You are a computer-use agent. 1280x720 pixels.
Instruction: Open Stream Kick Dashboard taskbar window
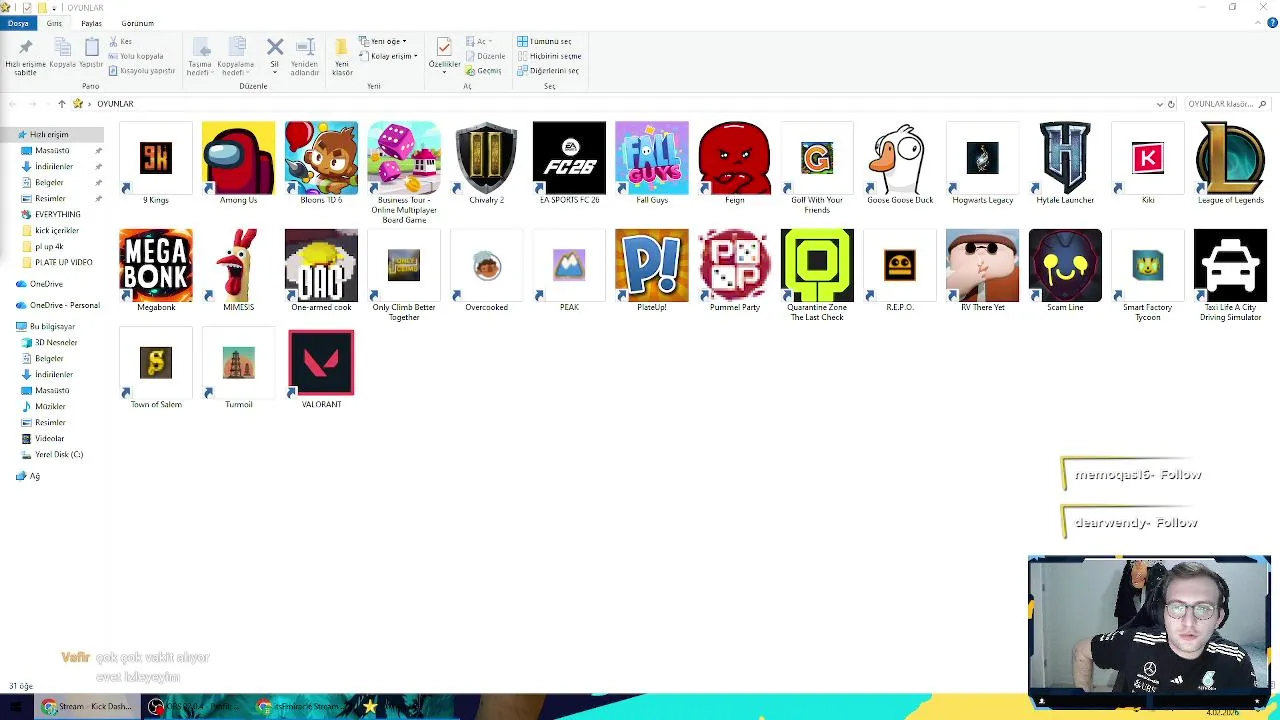[86, 707]
